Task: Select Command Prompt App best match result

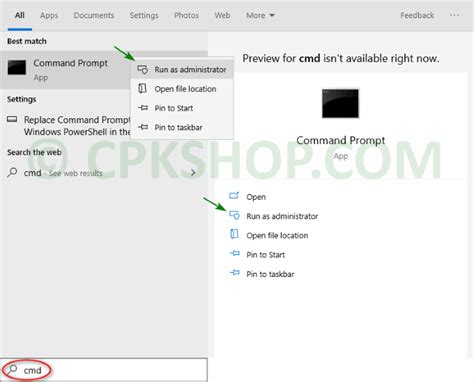Action: click(65, 70)
